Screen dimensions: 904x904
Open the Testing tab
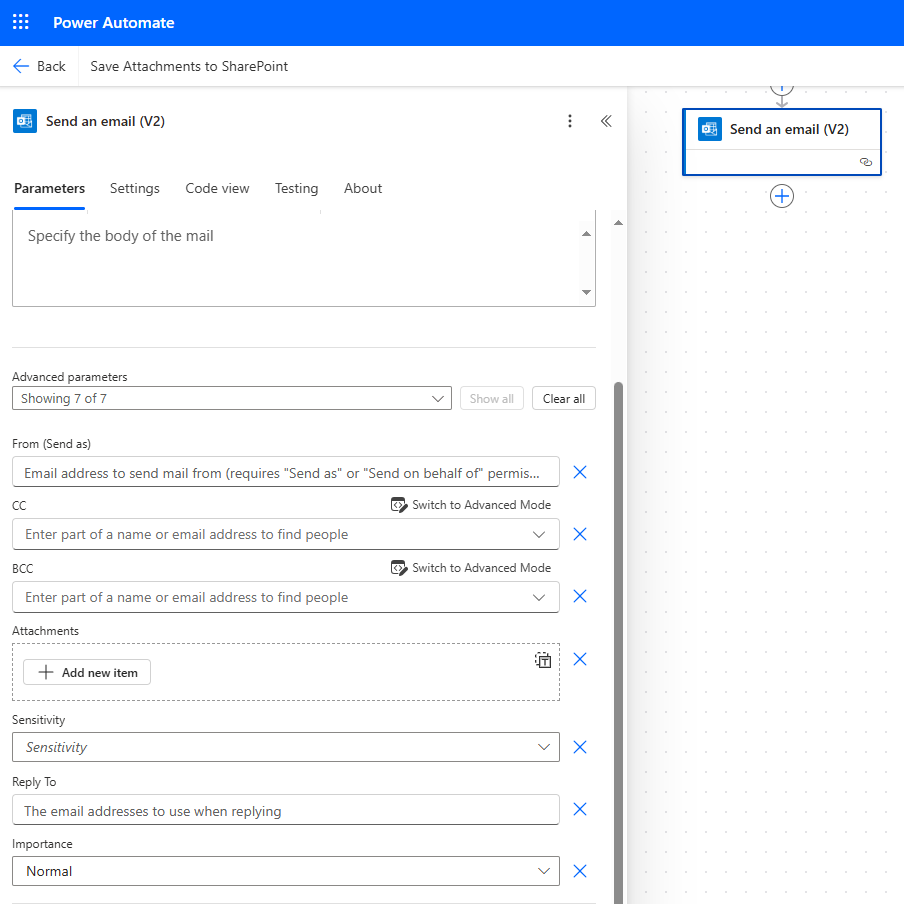296,188
